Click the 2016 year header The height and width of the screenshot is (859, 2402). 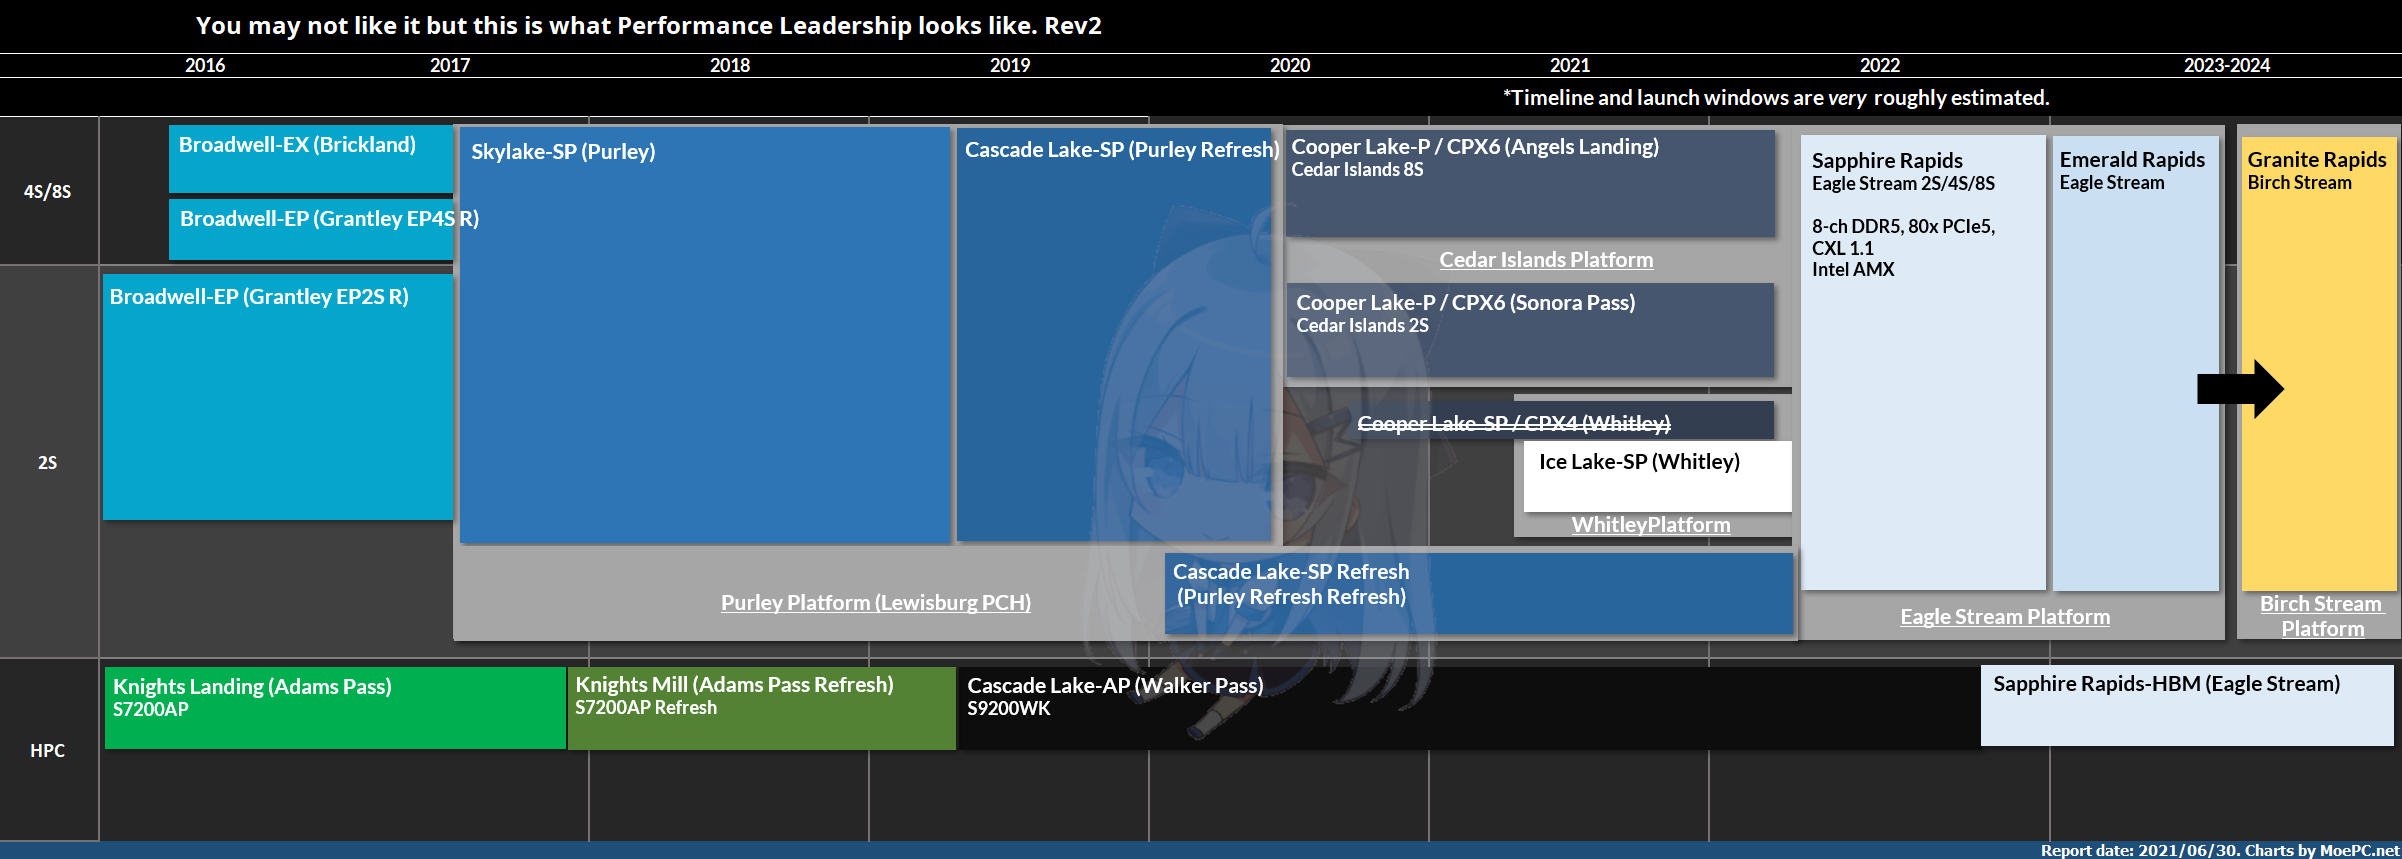205,66
